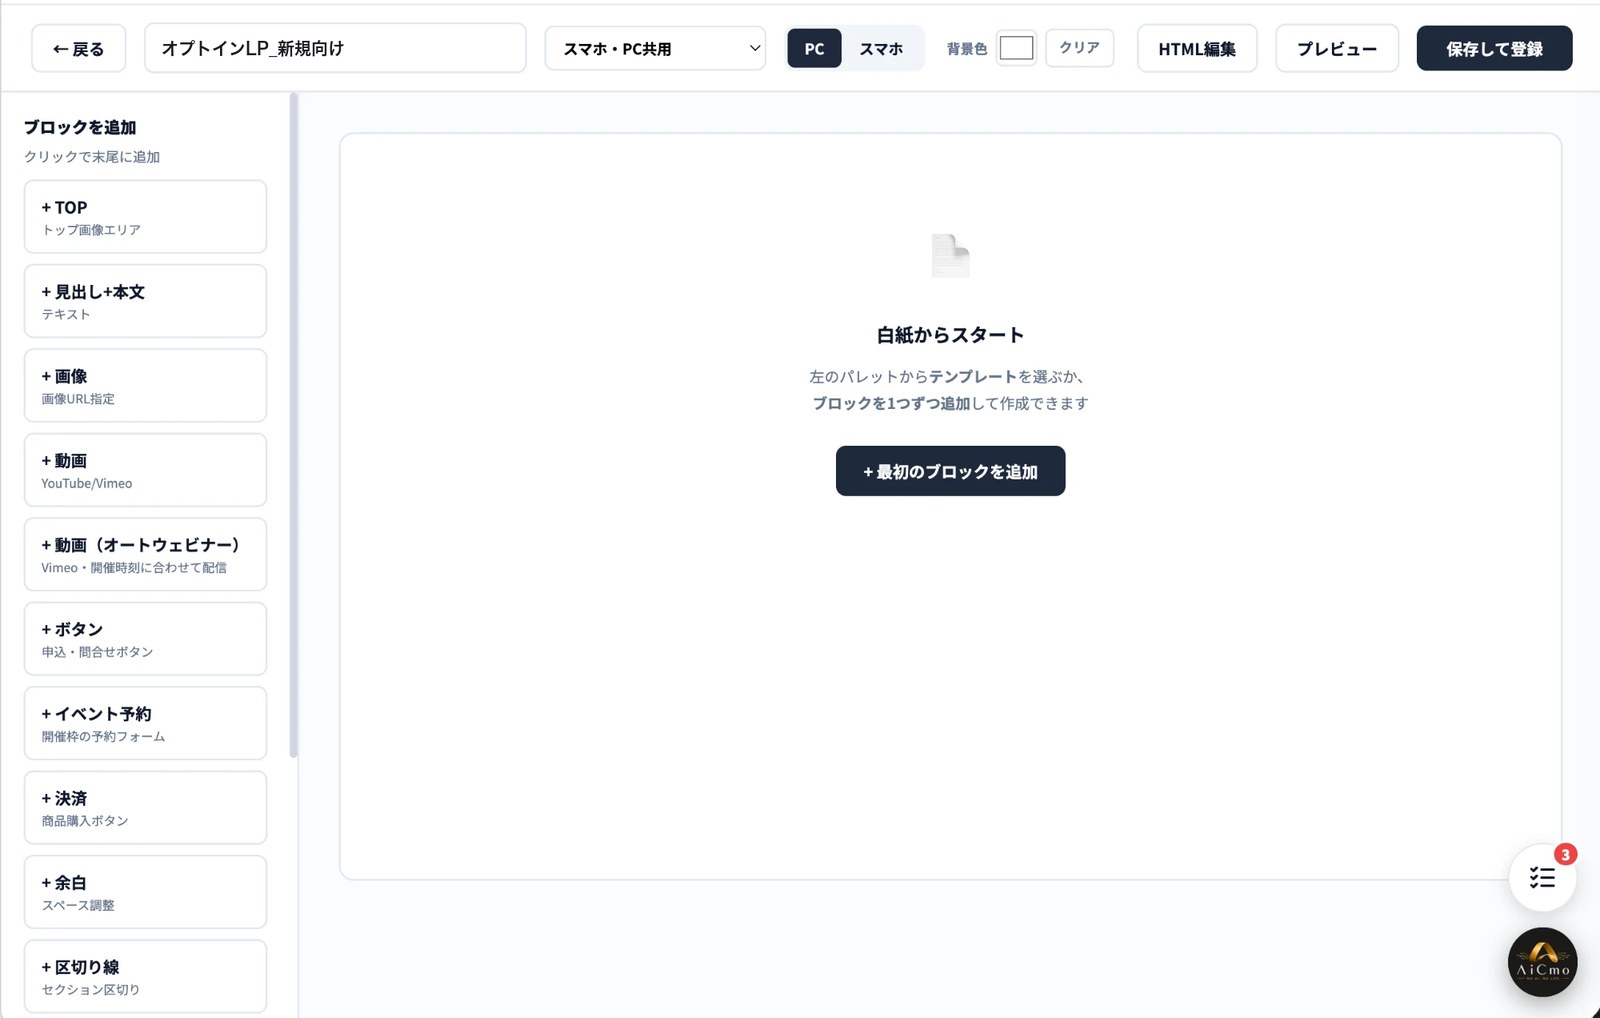Click the ブロックを追加 panel heading
The height and width of the screenshot is (1018, 1600).
tap(80, 127)
